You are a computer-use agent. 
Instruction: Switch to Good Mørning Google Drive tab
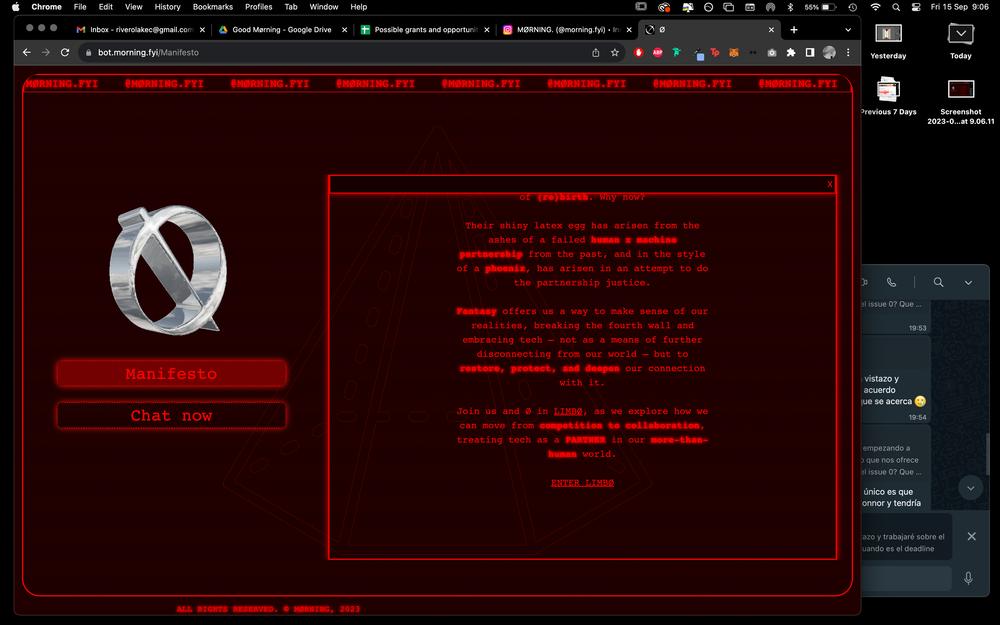point(281,29)
